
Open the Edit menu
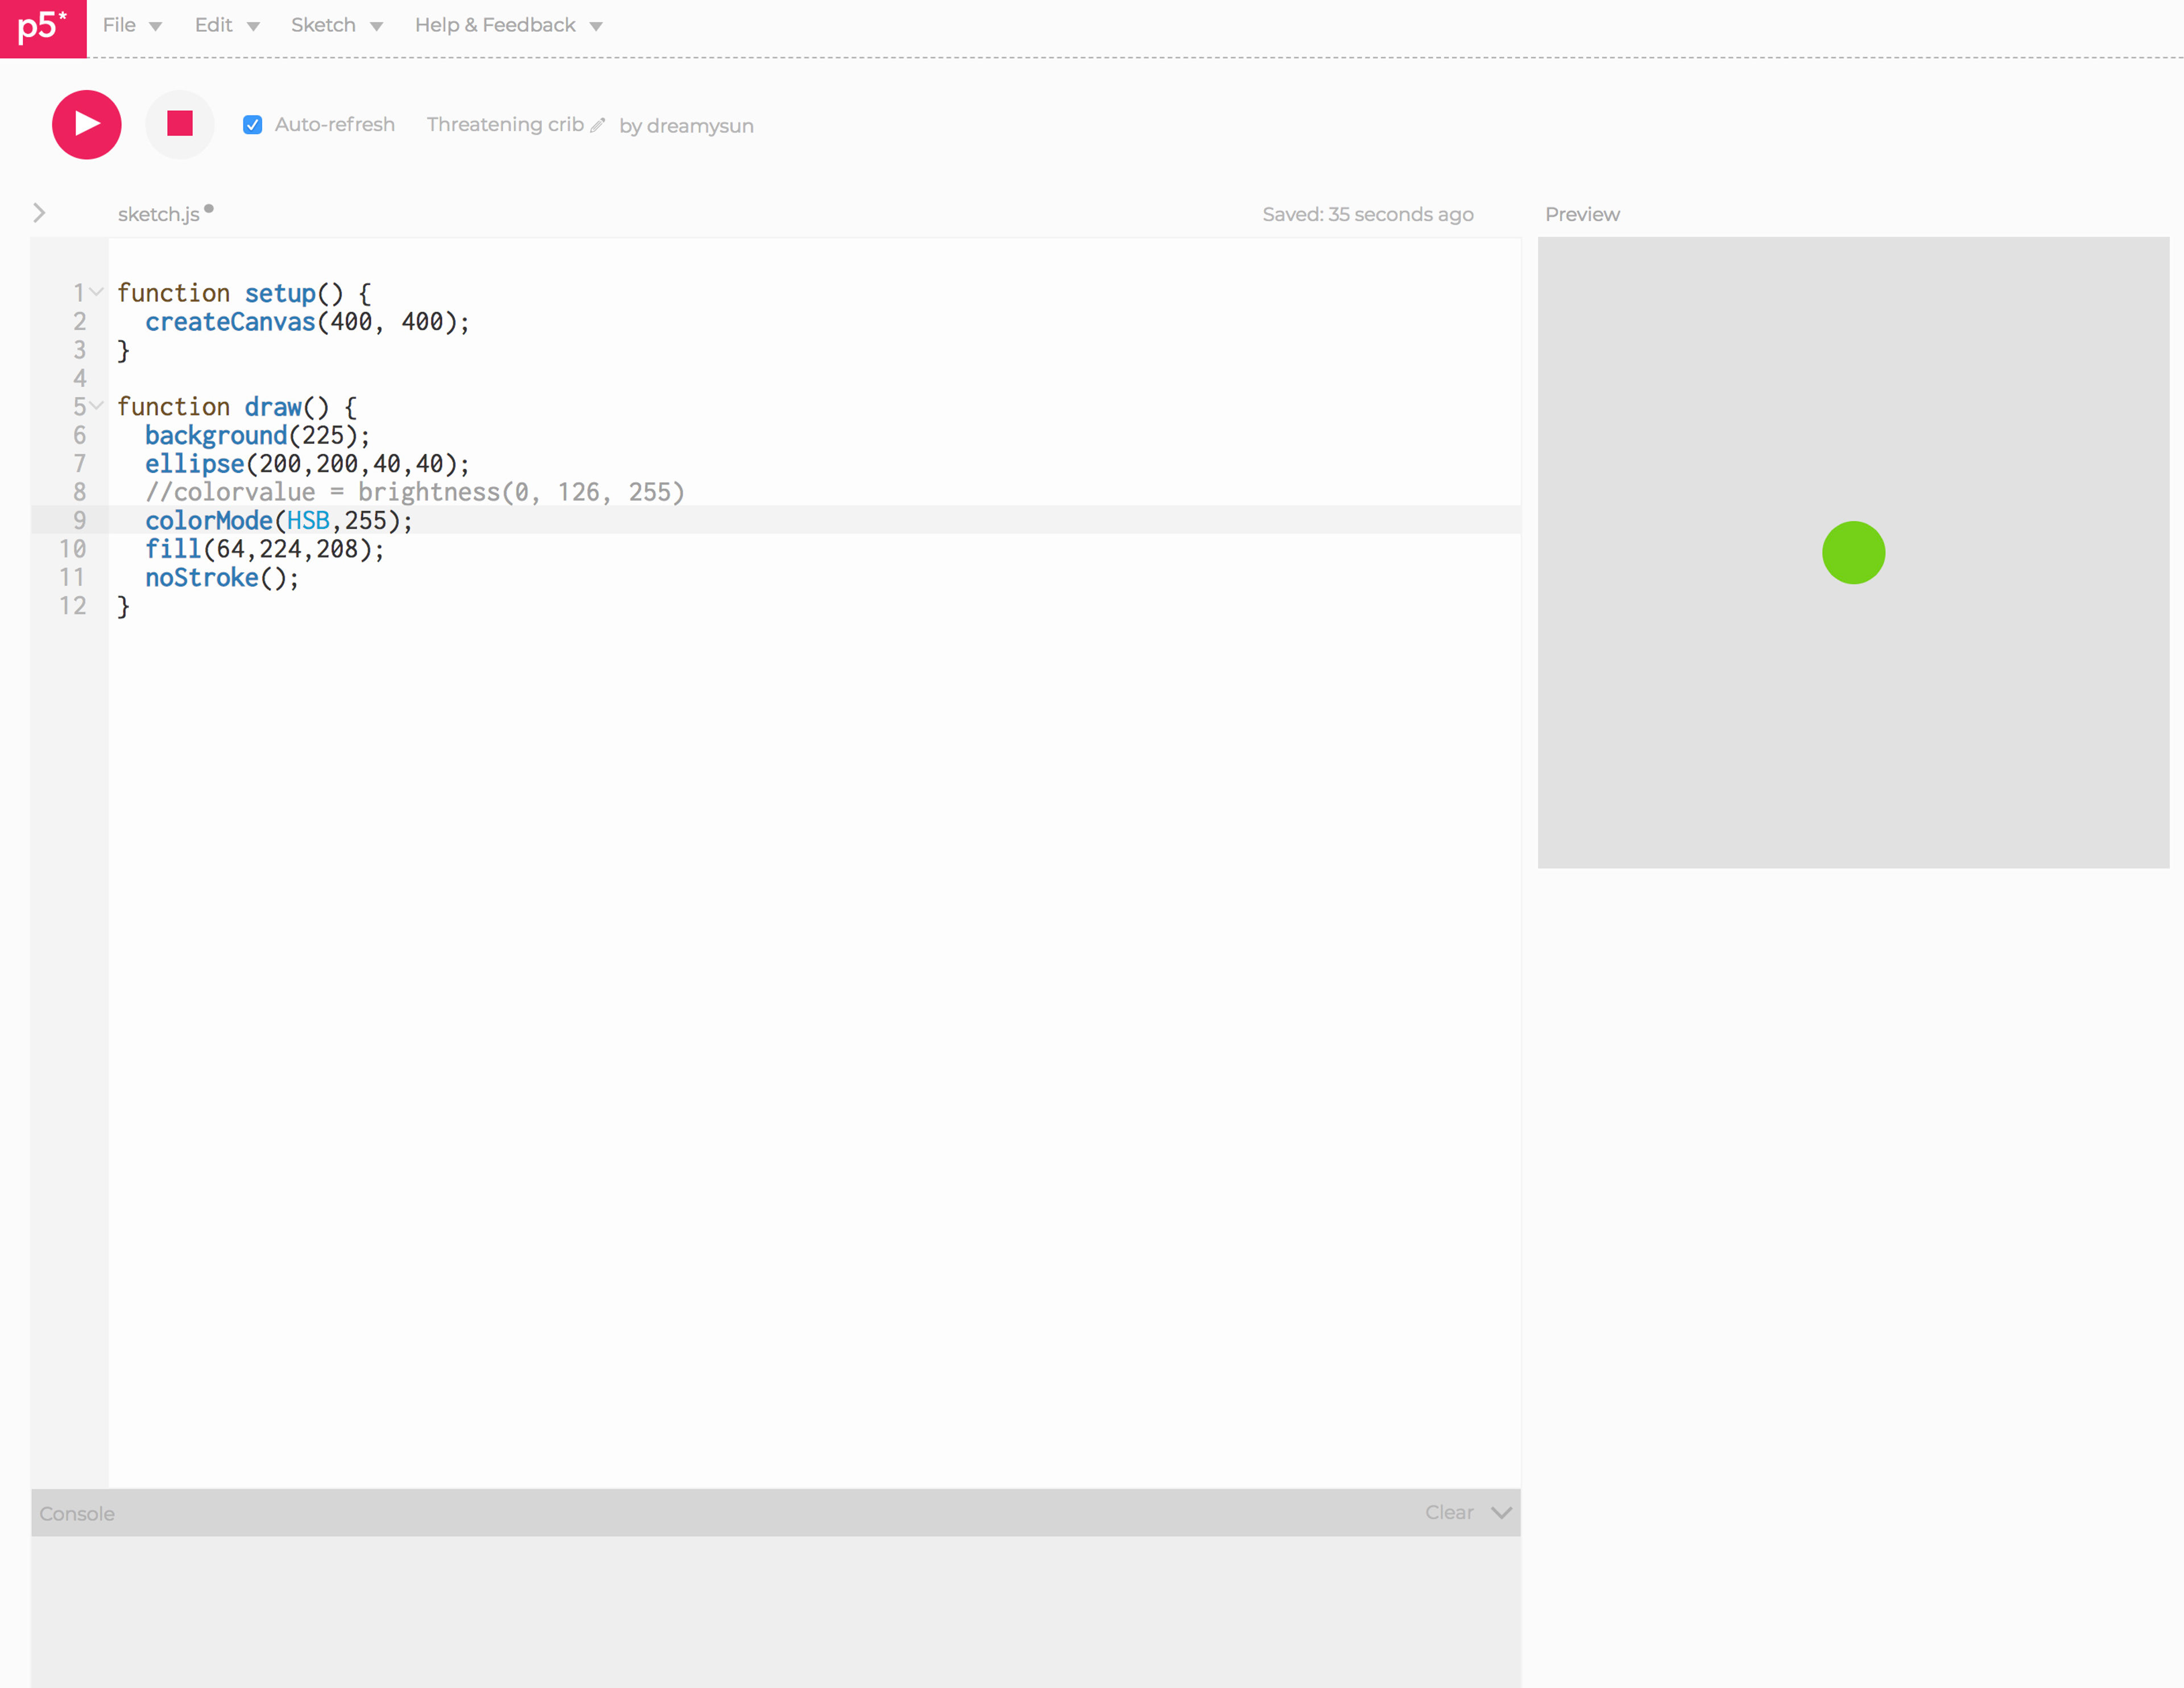[x=227, y=25]
